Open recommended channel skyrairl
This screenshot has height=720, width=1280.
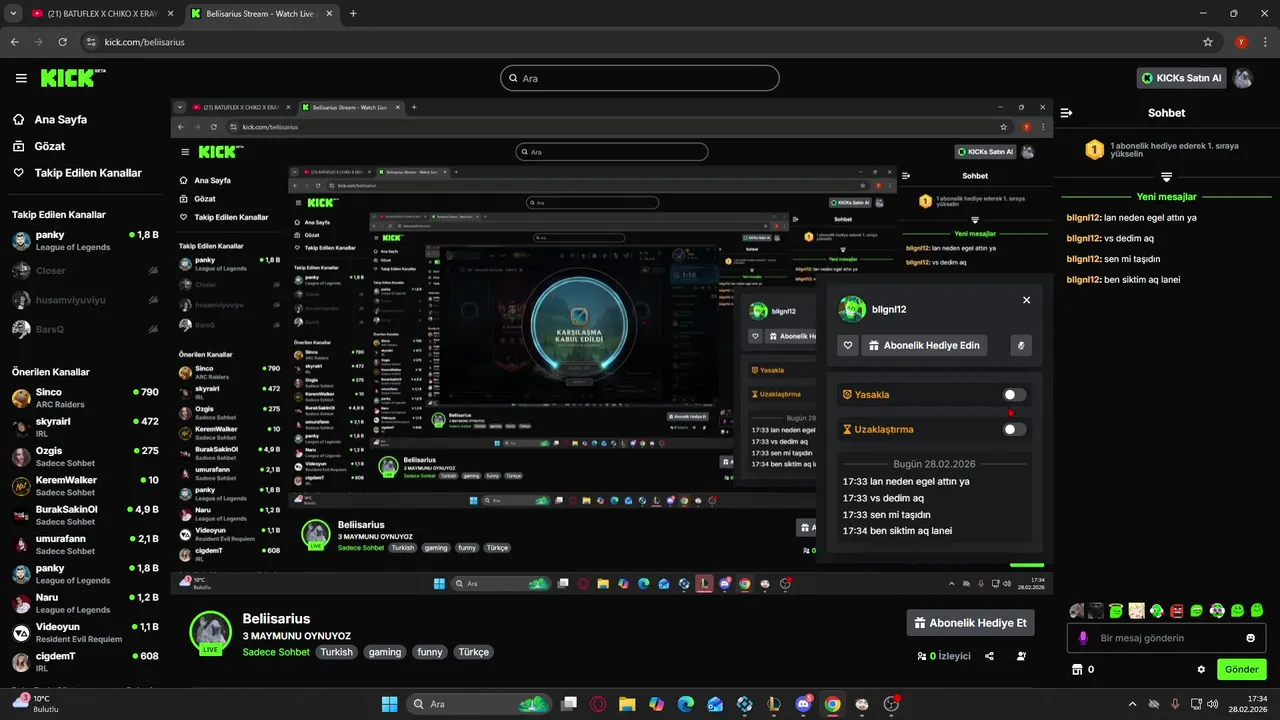[85, 427]
